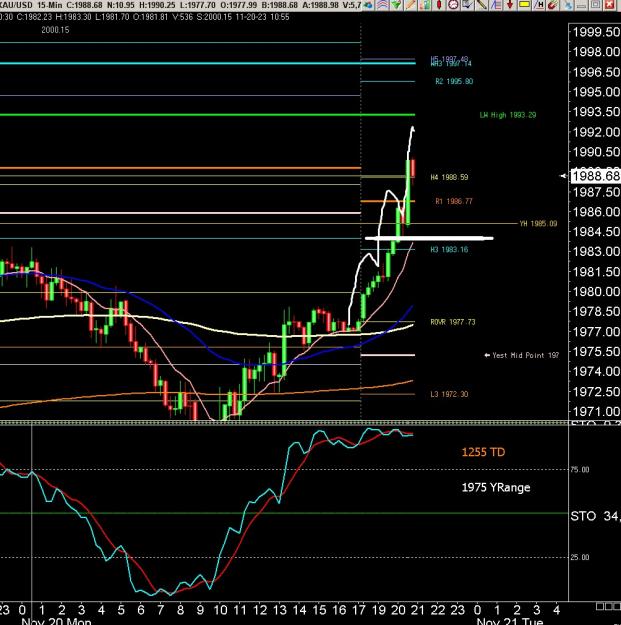Screen dimensions: 621x625
Task: Click the current price box 1988.68
Action: pyautogui.click(x=596, y=176)
